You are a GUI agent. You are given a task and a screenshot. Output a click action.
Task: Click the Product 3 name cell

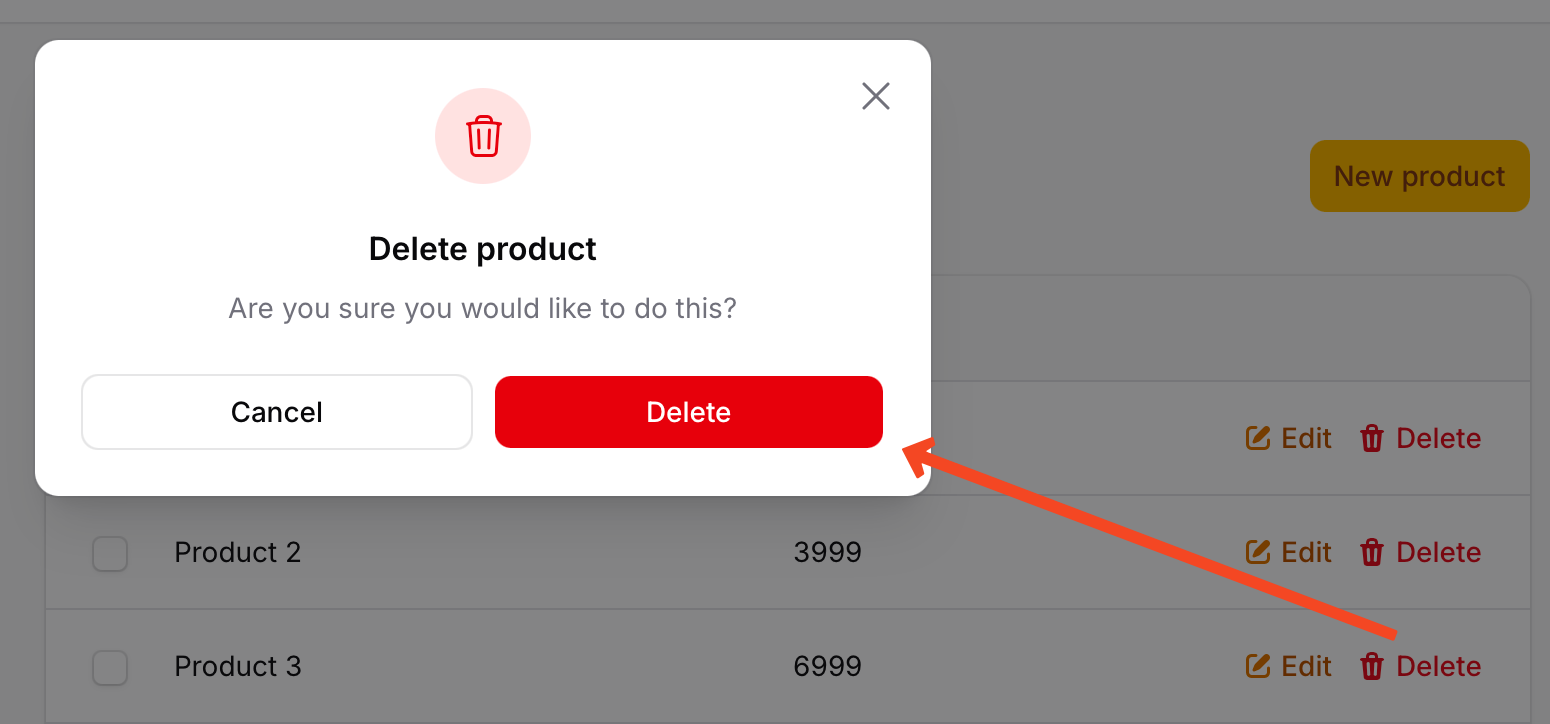coord(238,666)
